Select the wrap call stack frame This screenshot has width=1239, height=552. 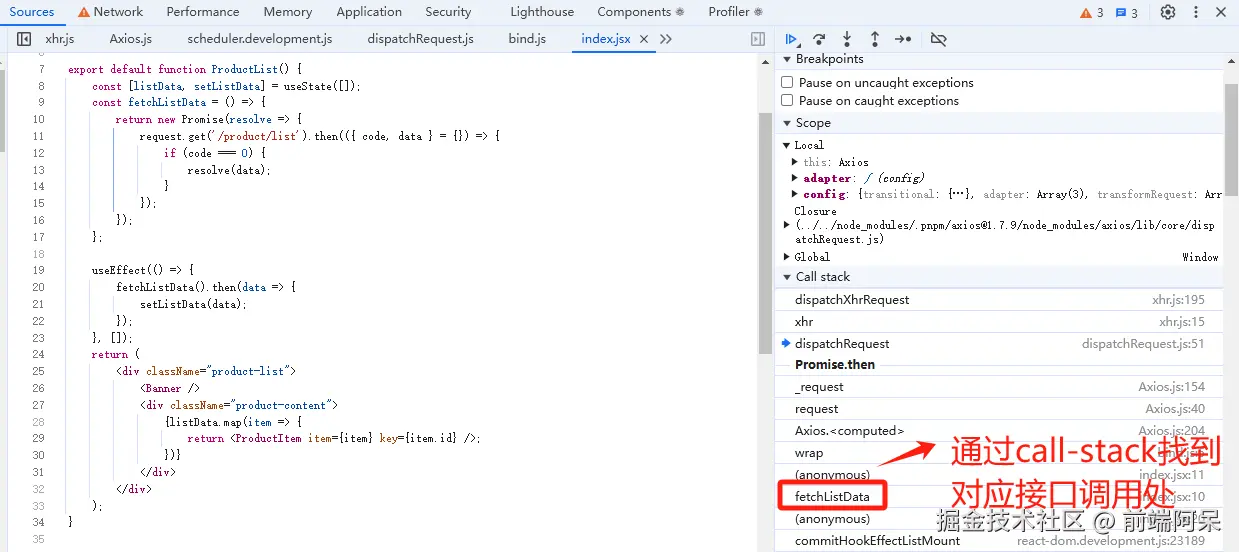tap(999, 453)
